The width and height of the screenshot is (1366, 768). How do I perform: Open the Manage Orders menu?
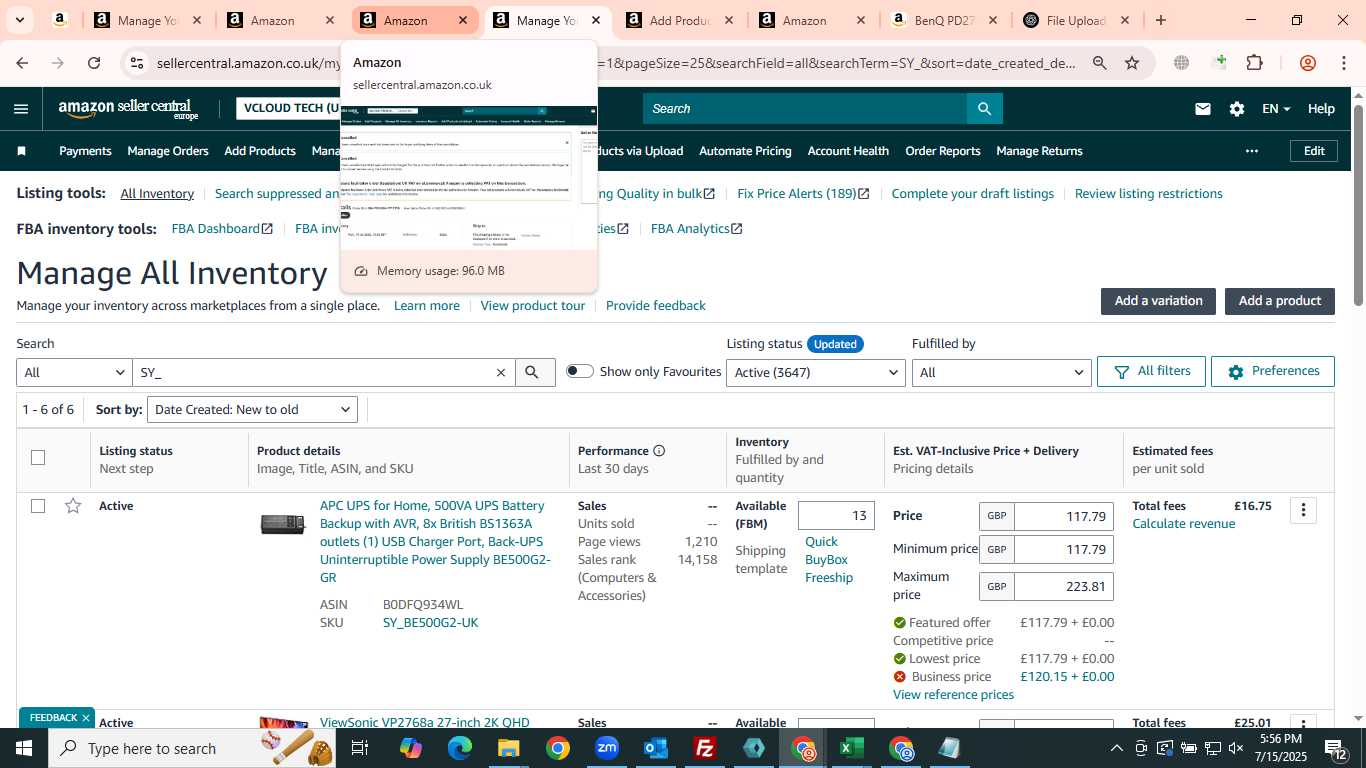168,151
